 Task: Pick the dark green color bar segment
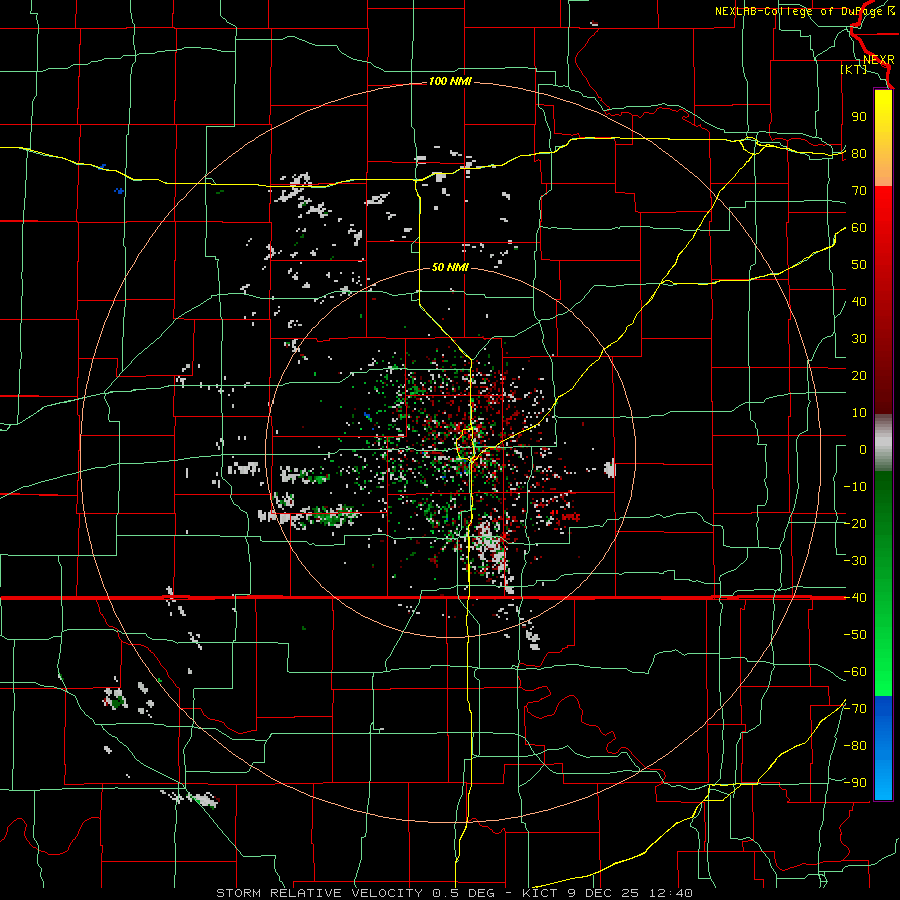[883, 496]
